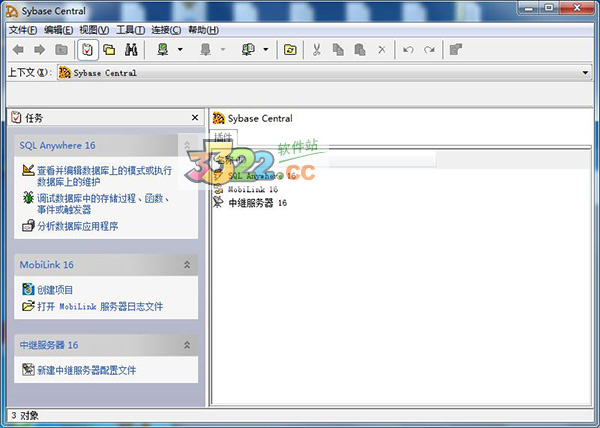Screen dimensions: 600x428
Task: Click the Forward arrow toolbar icon
Action: click(40, 50)
